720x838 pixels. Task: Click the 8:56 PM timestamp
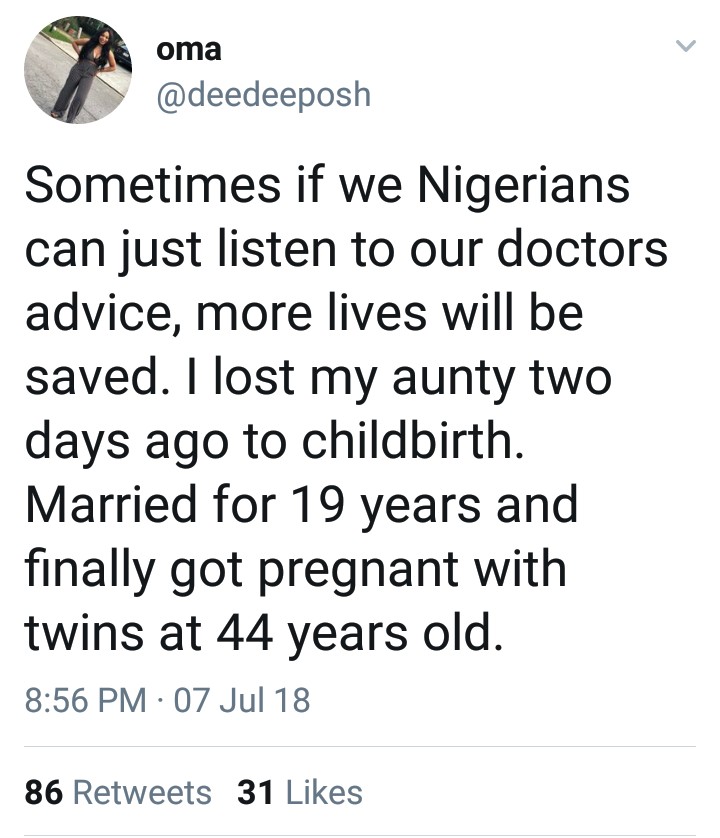(x=83, y=699)
